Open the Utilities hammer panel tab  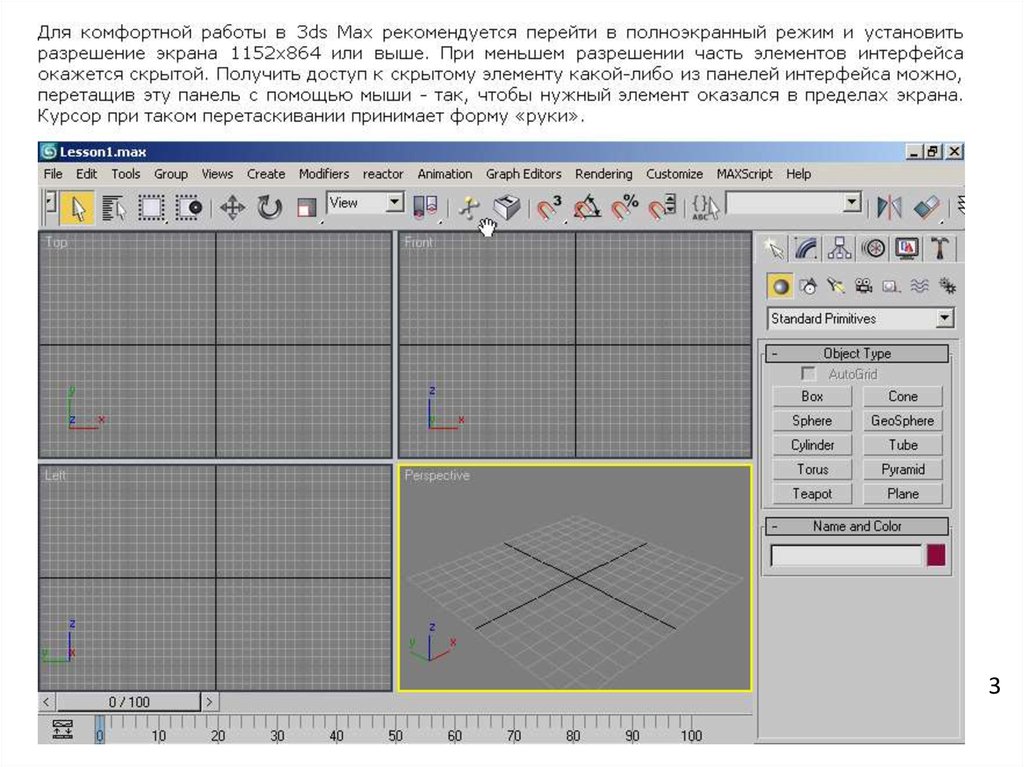pos(939,247)
